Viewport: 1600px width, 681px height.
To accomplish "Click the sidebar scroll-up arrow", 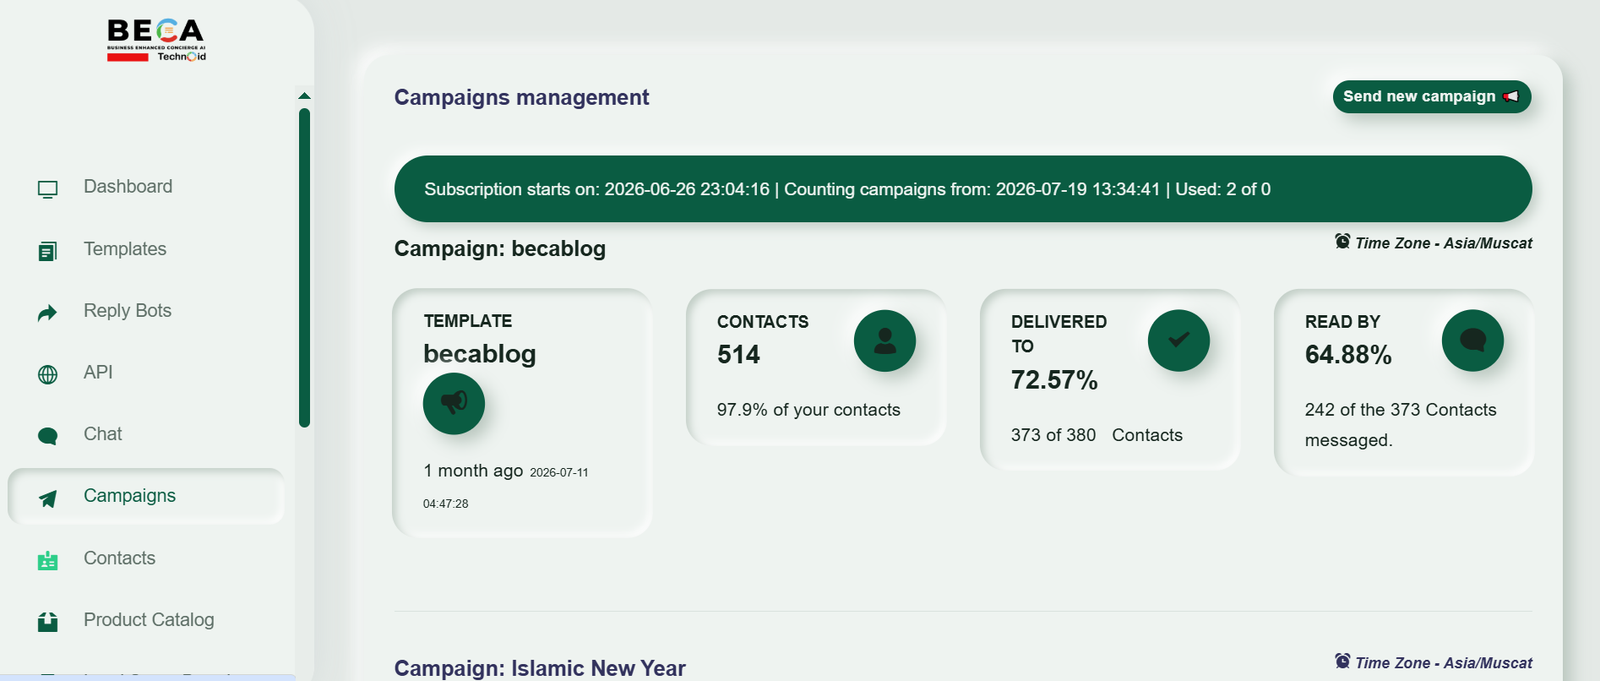I will click(304, 96).
